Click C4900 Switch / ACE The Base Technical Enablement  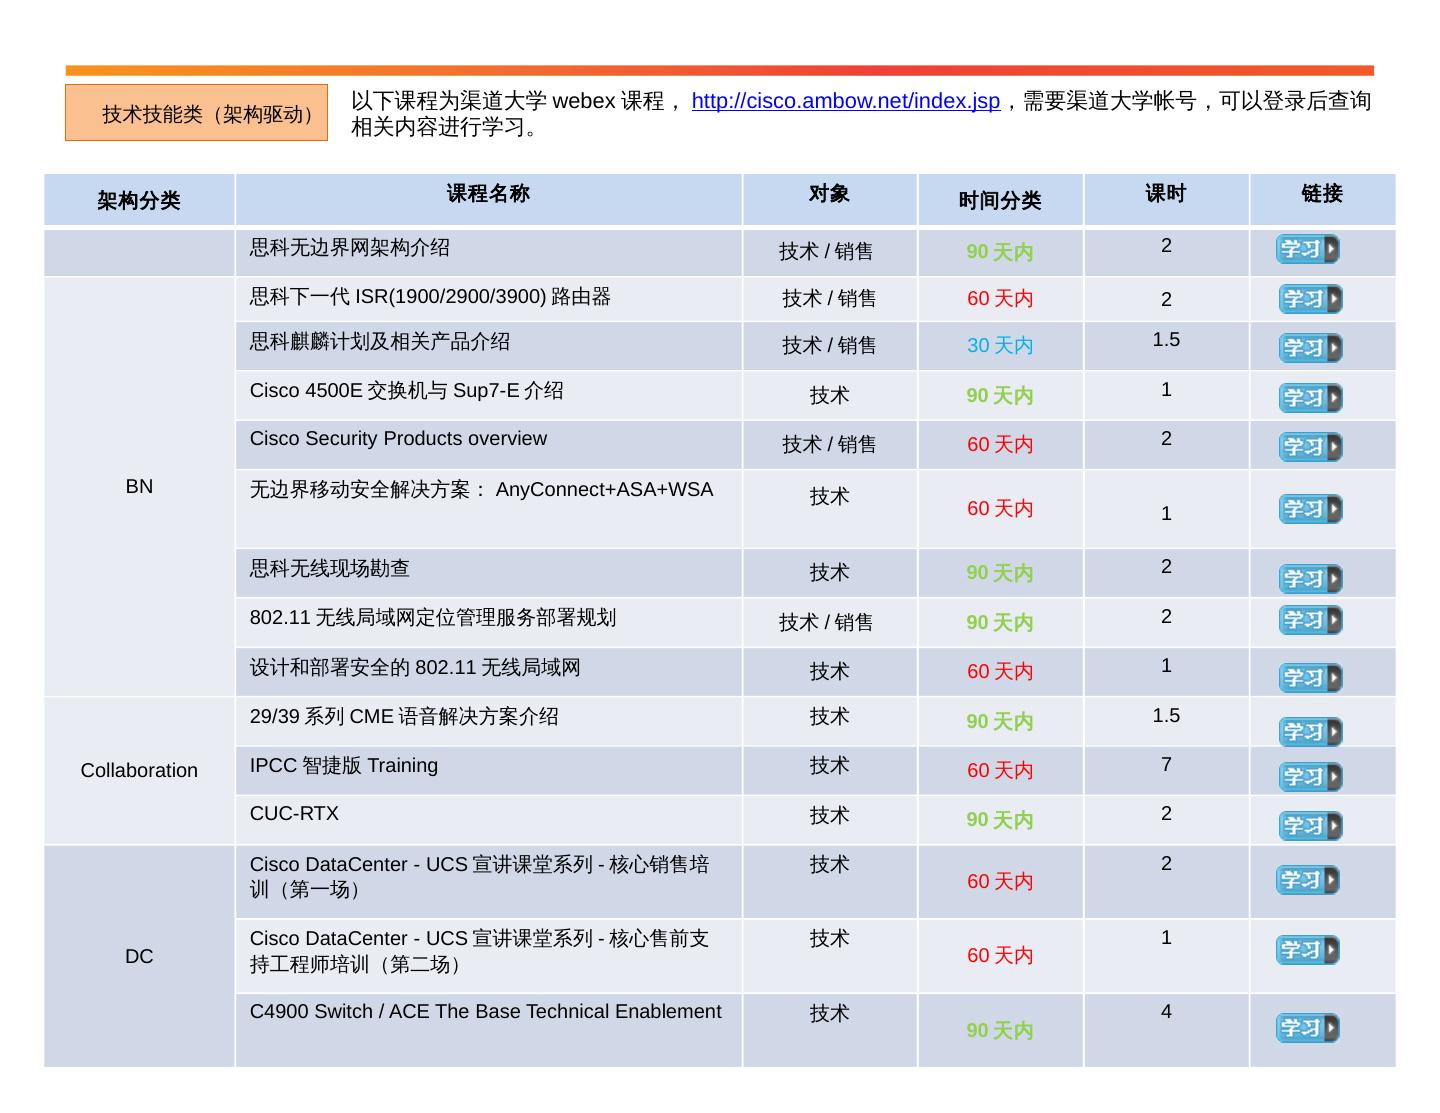tap(485, 1012)
